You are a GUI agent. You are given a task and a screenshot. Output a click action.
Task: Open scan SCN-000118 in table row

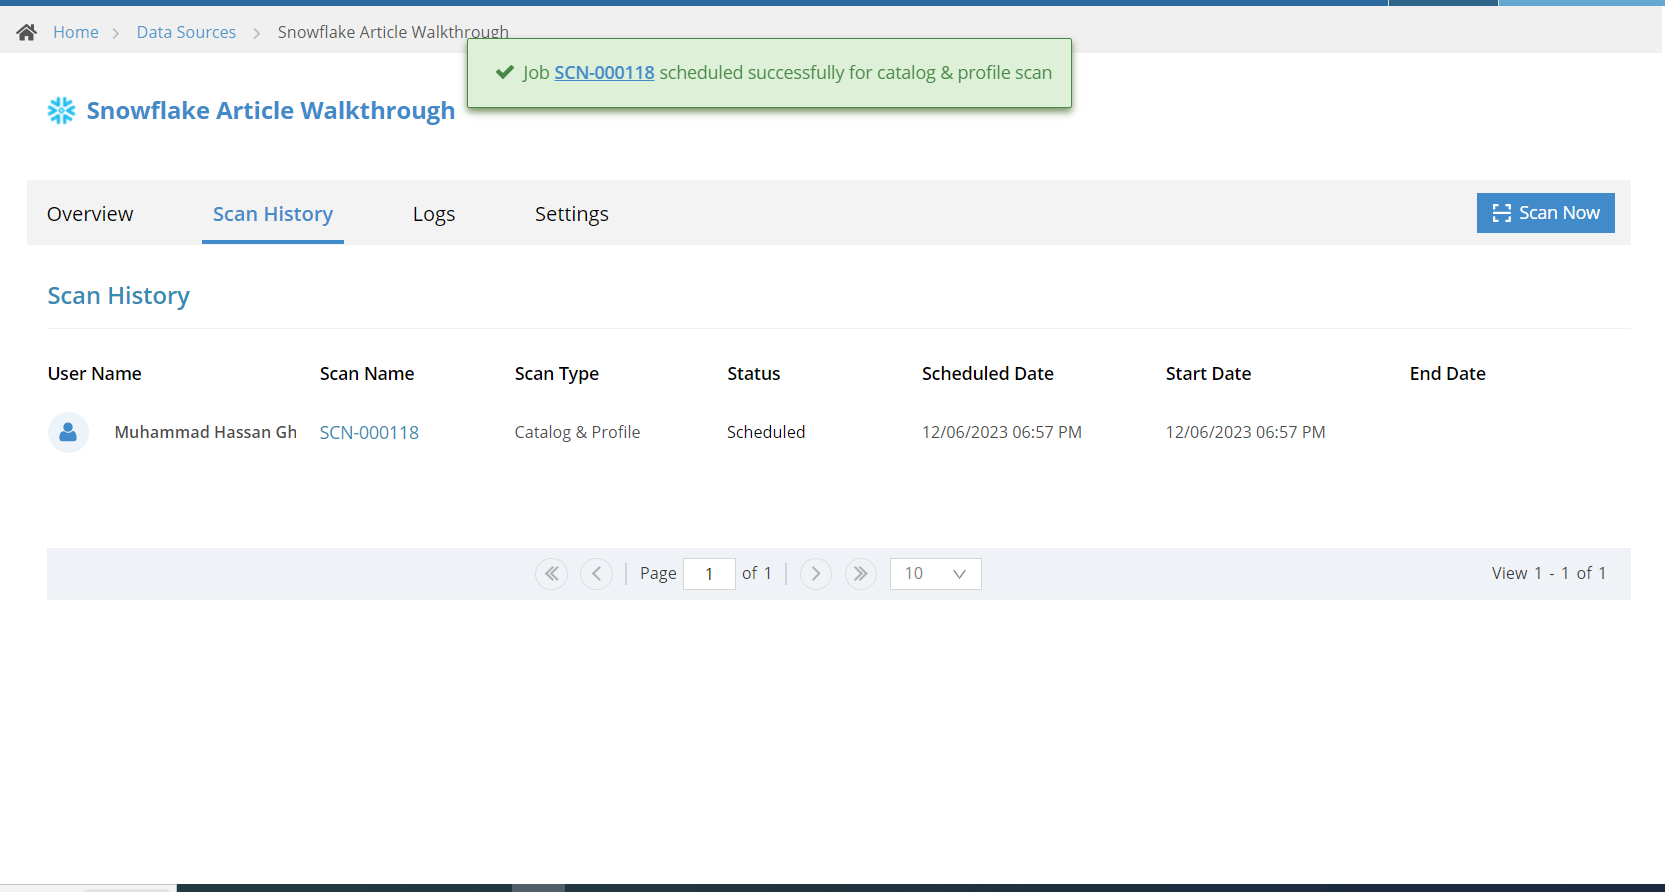click(369, 433)
